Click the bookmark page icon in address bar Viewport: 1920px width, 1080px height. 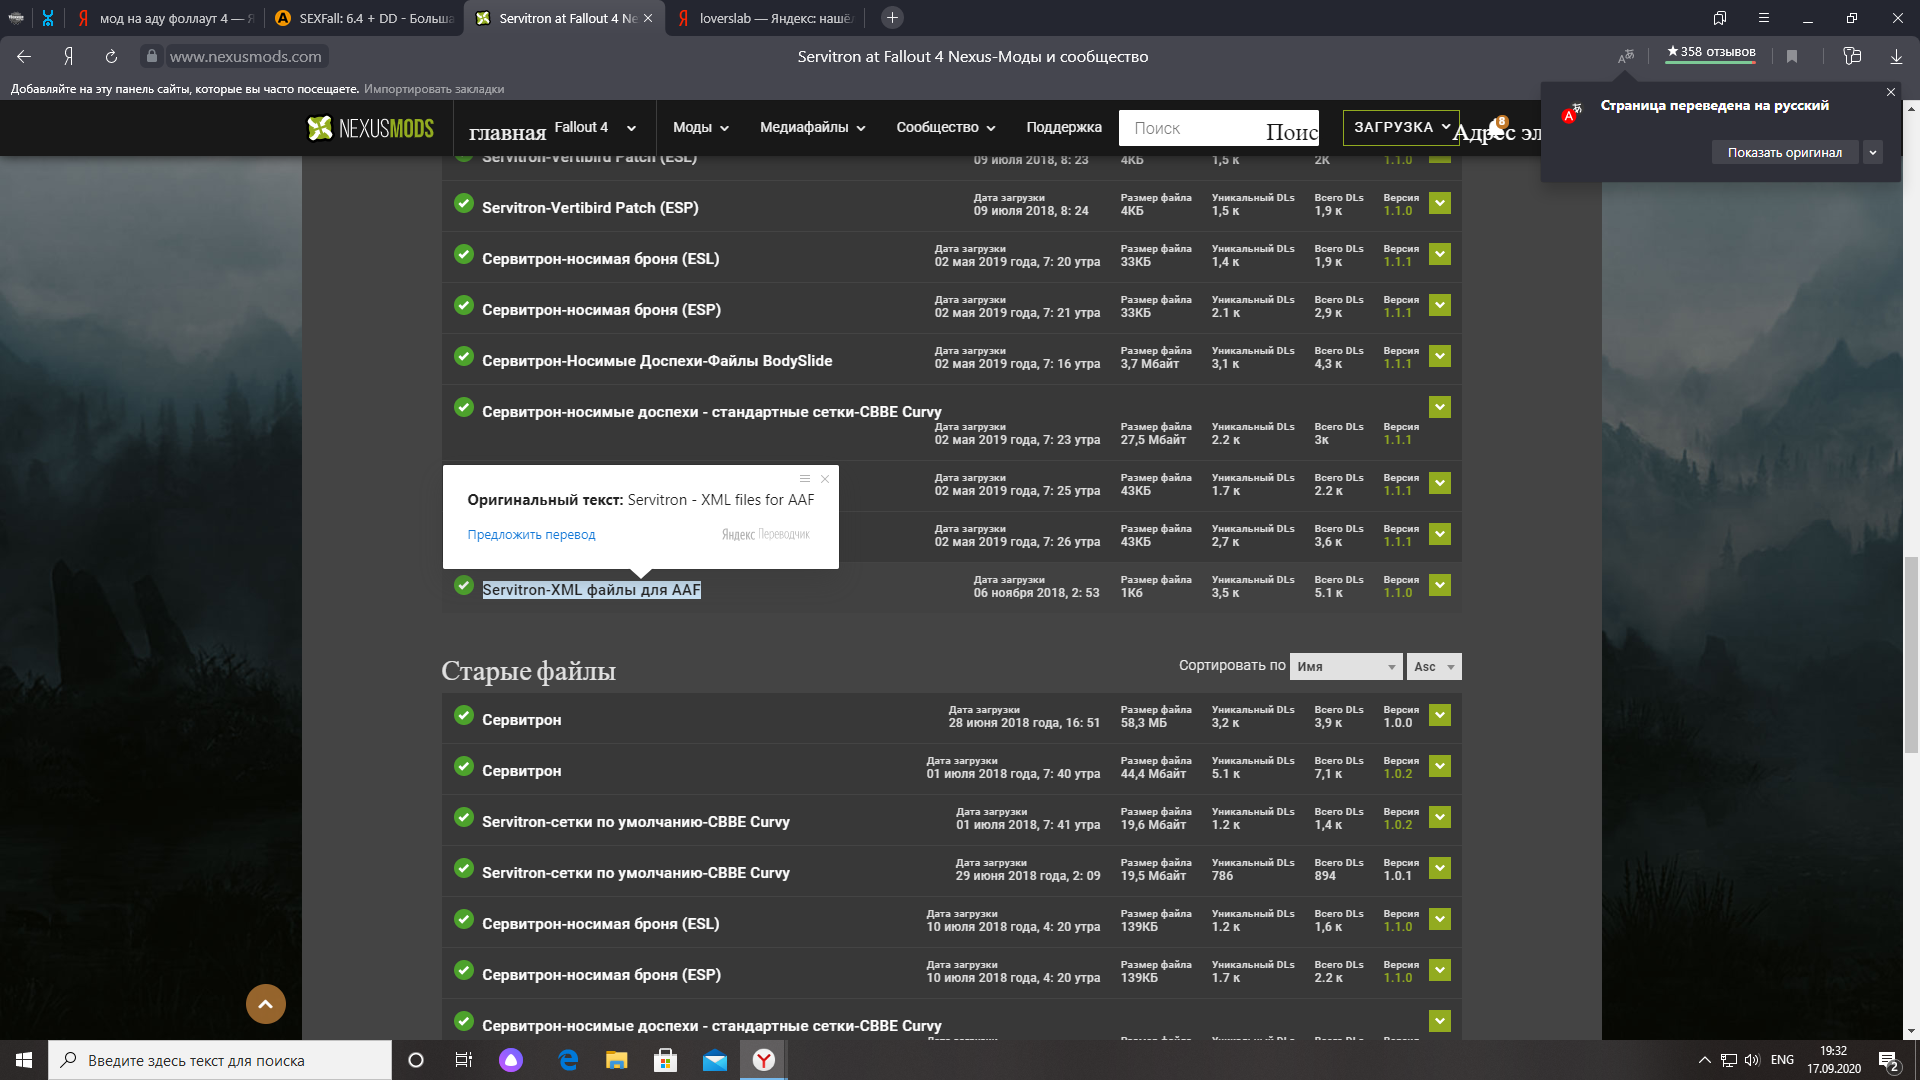pyautogui.click(x=1792, y=57)
